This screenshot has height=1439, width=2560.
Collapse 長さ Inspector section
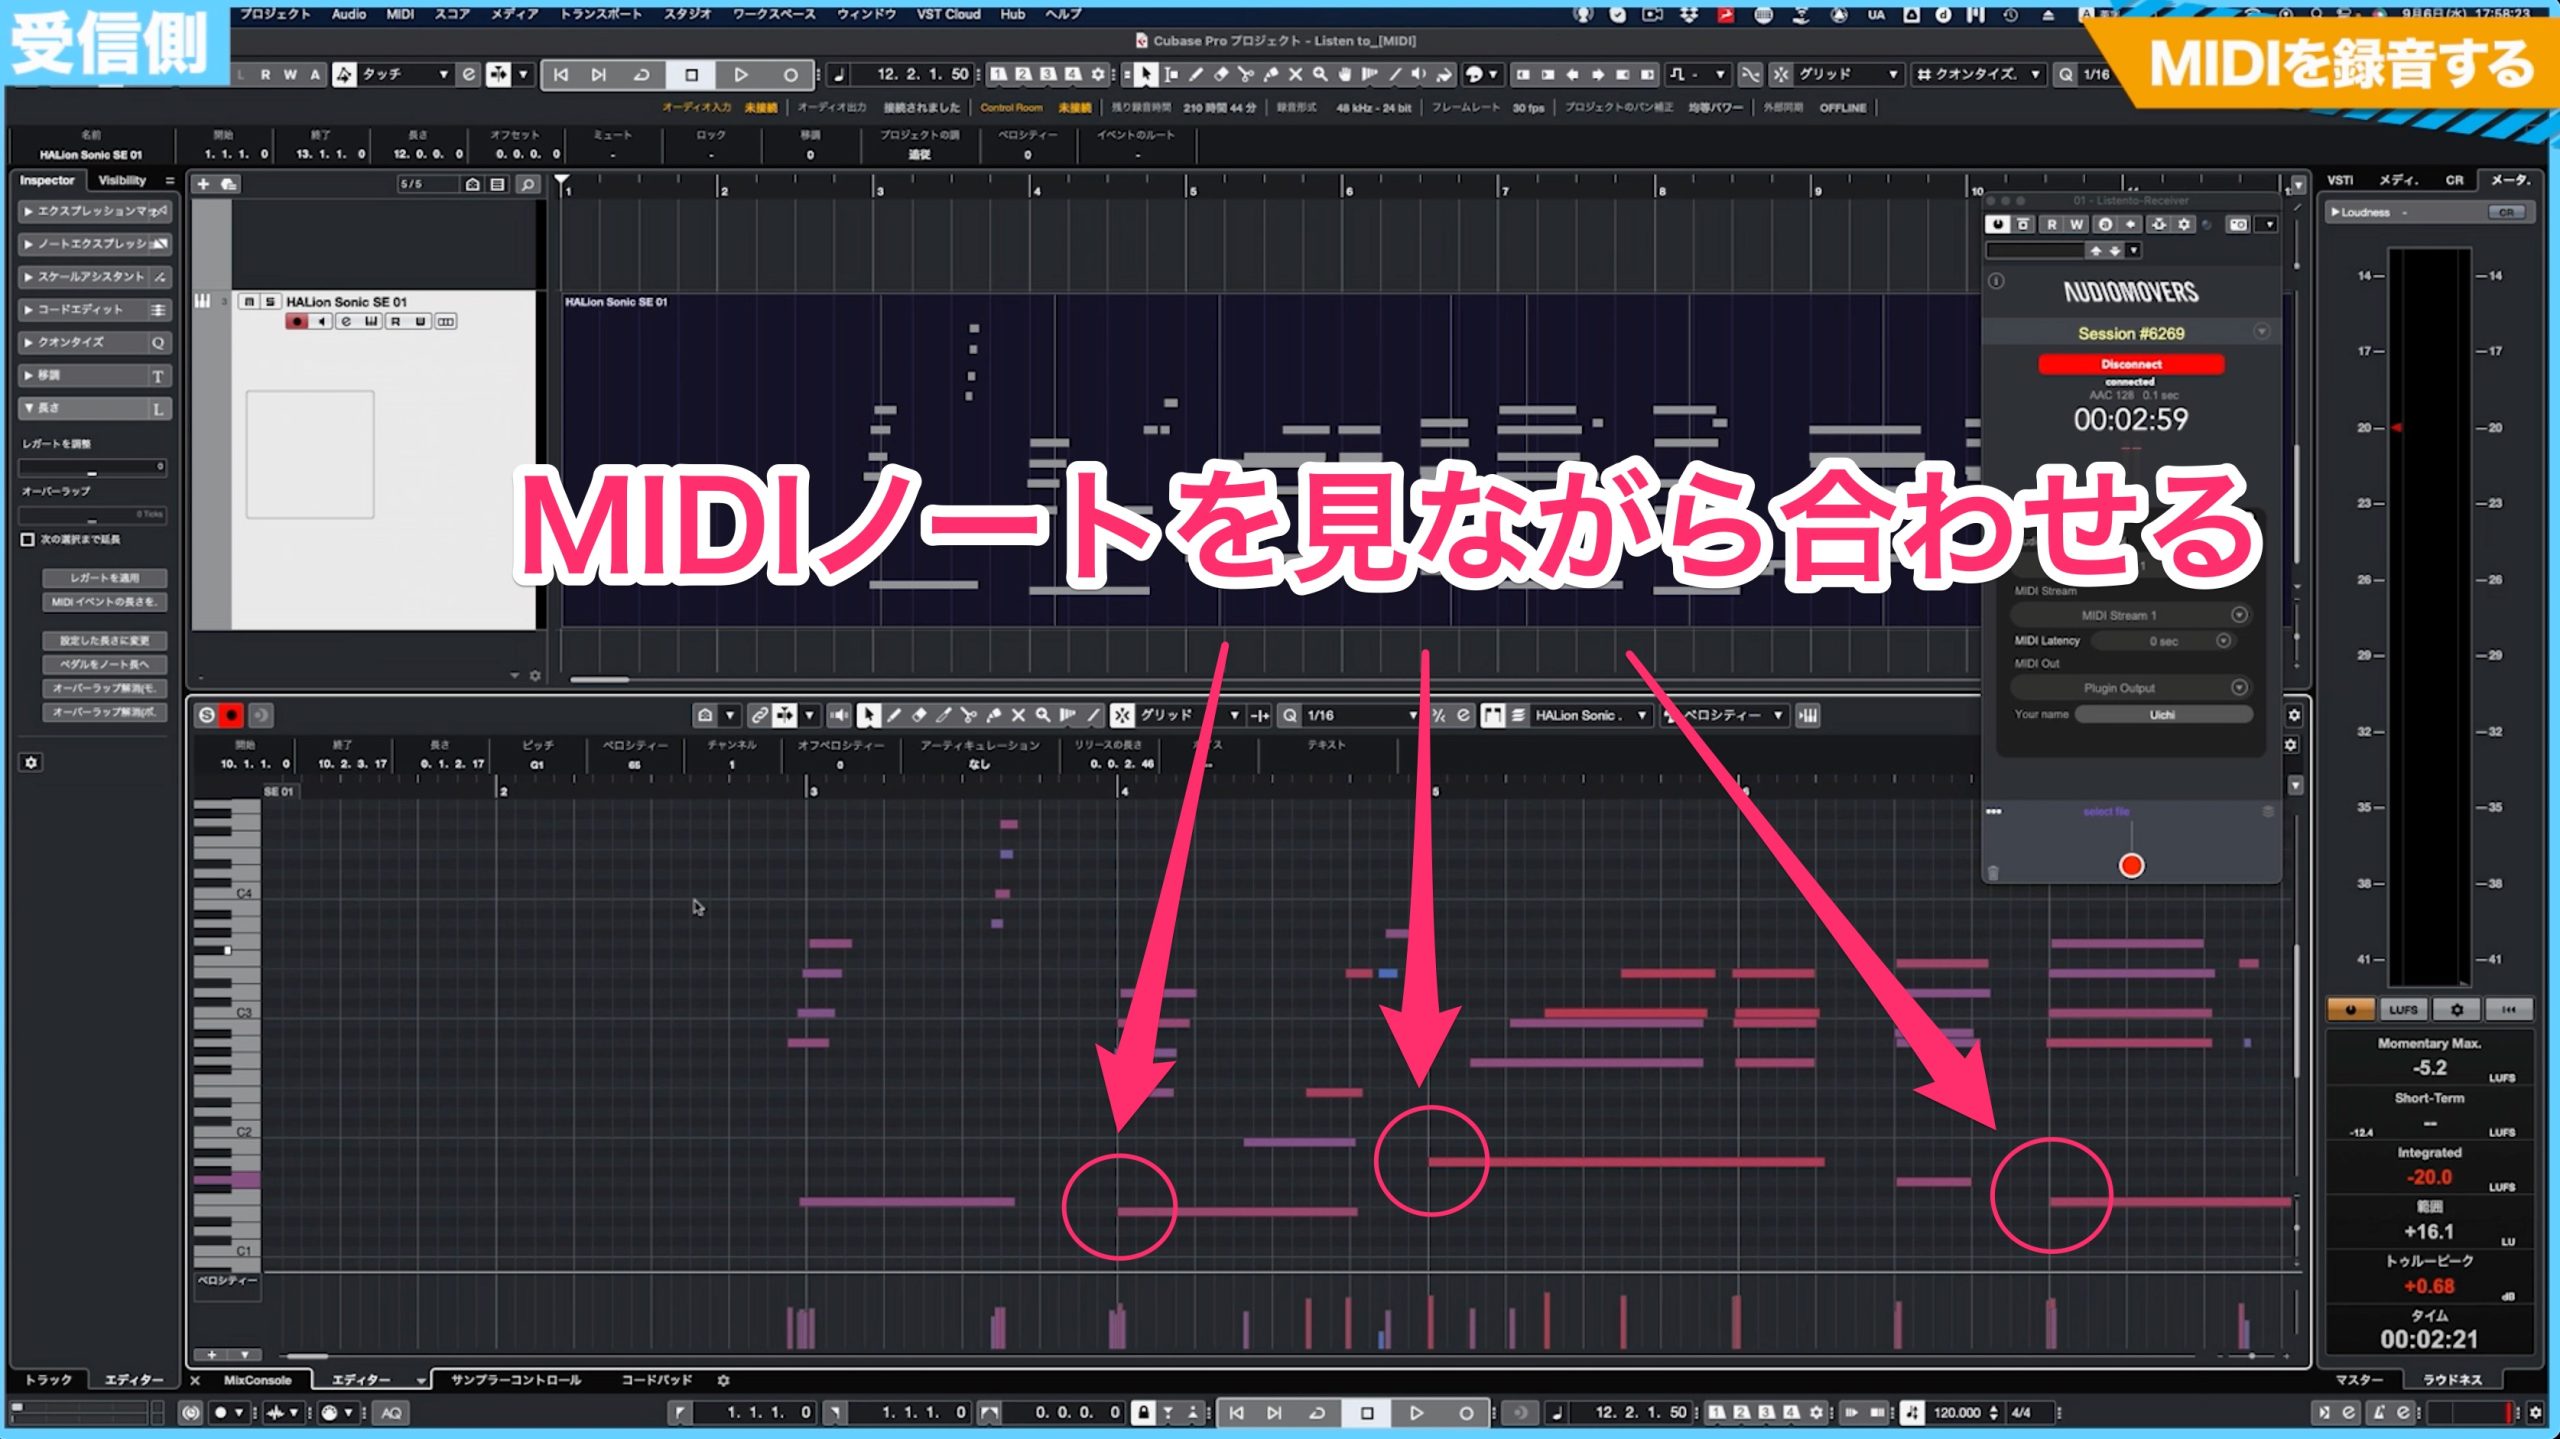pyautogui.click(x=95, y=409)
